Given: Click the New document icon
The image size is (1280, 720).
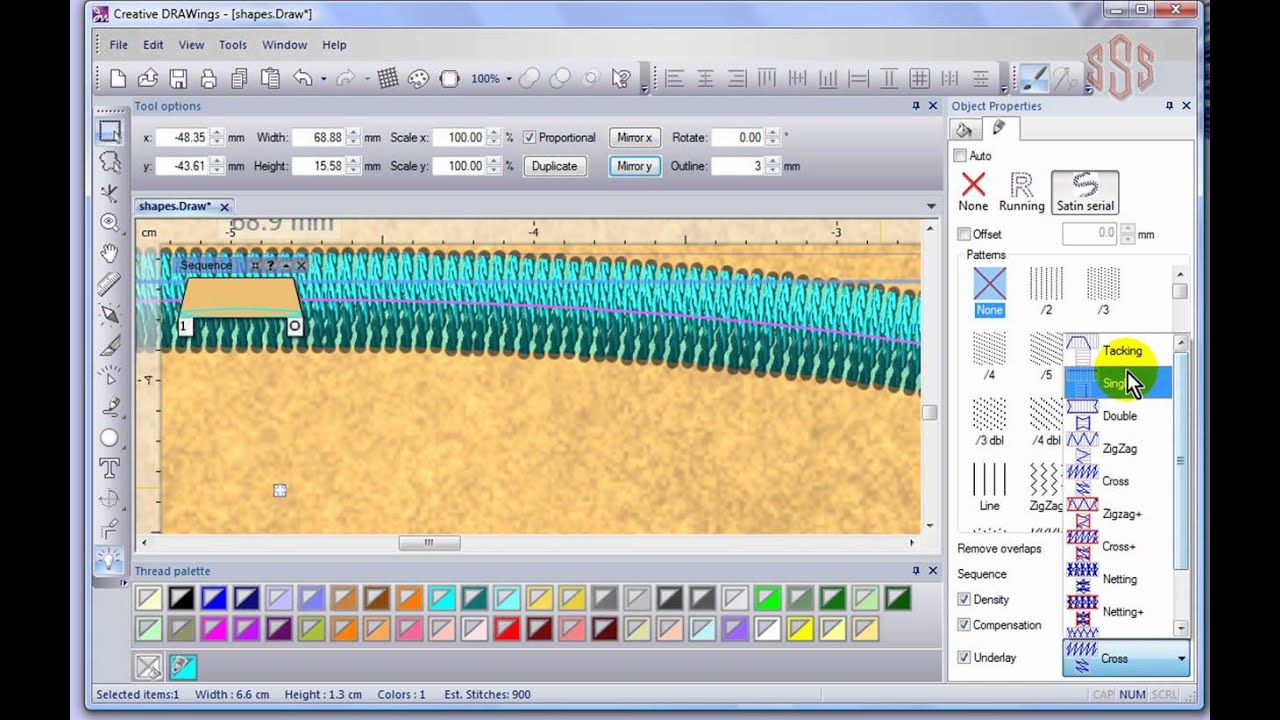Looking at the screenshot, I should coord(117,78).
